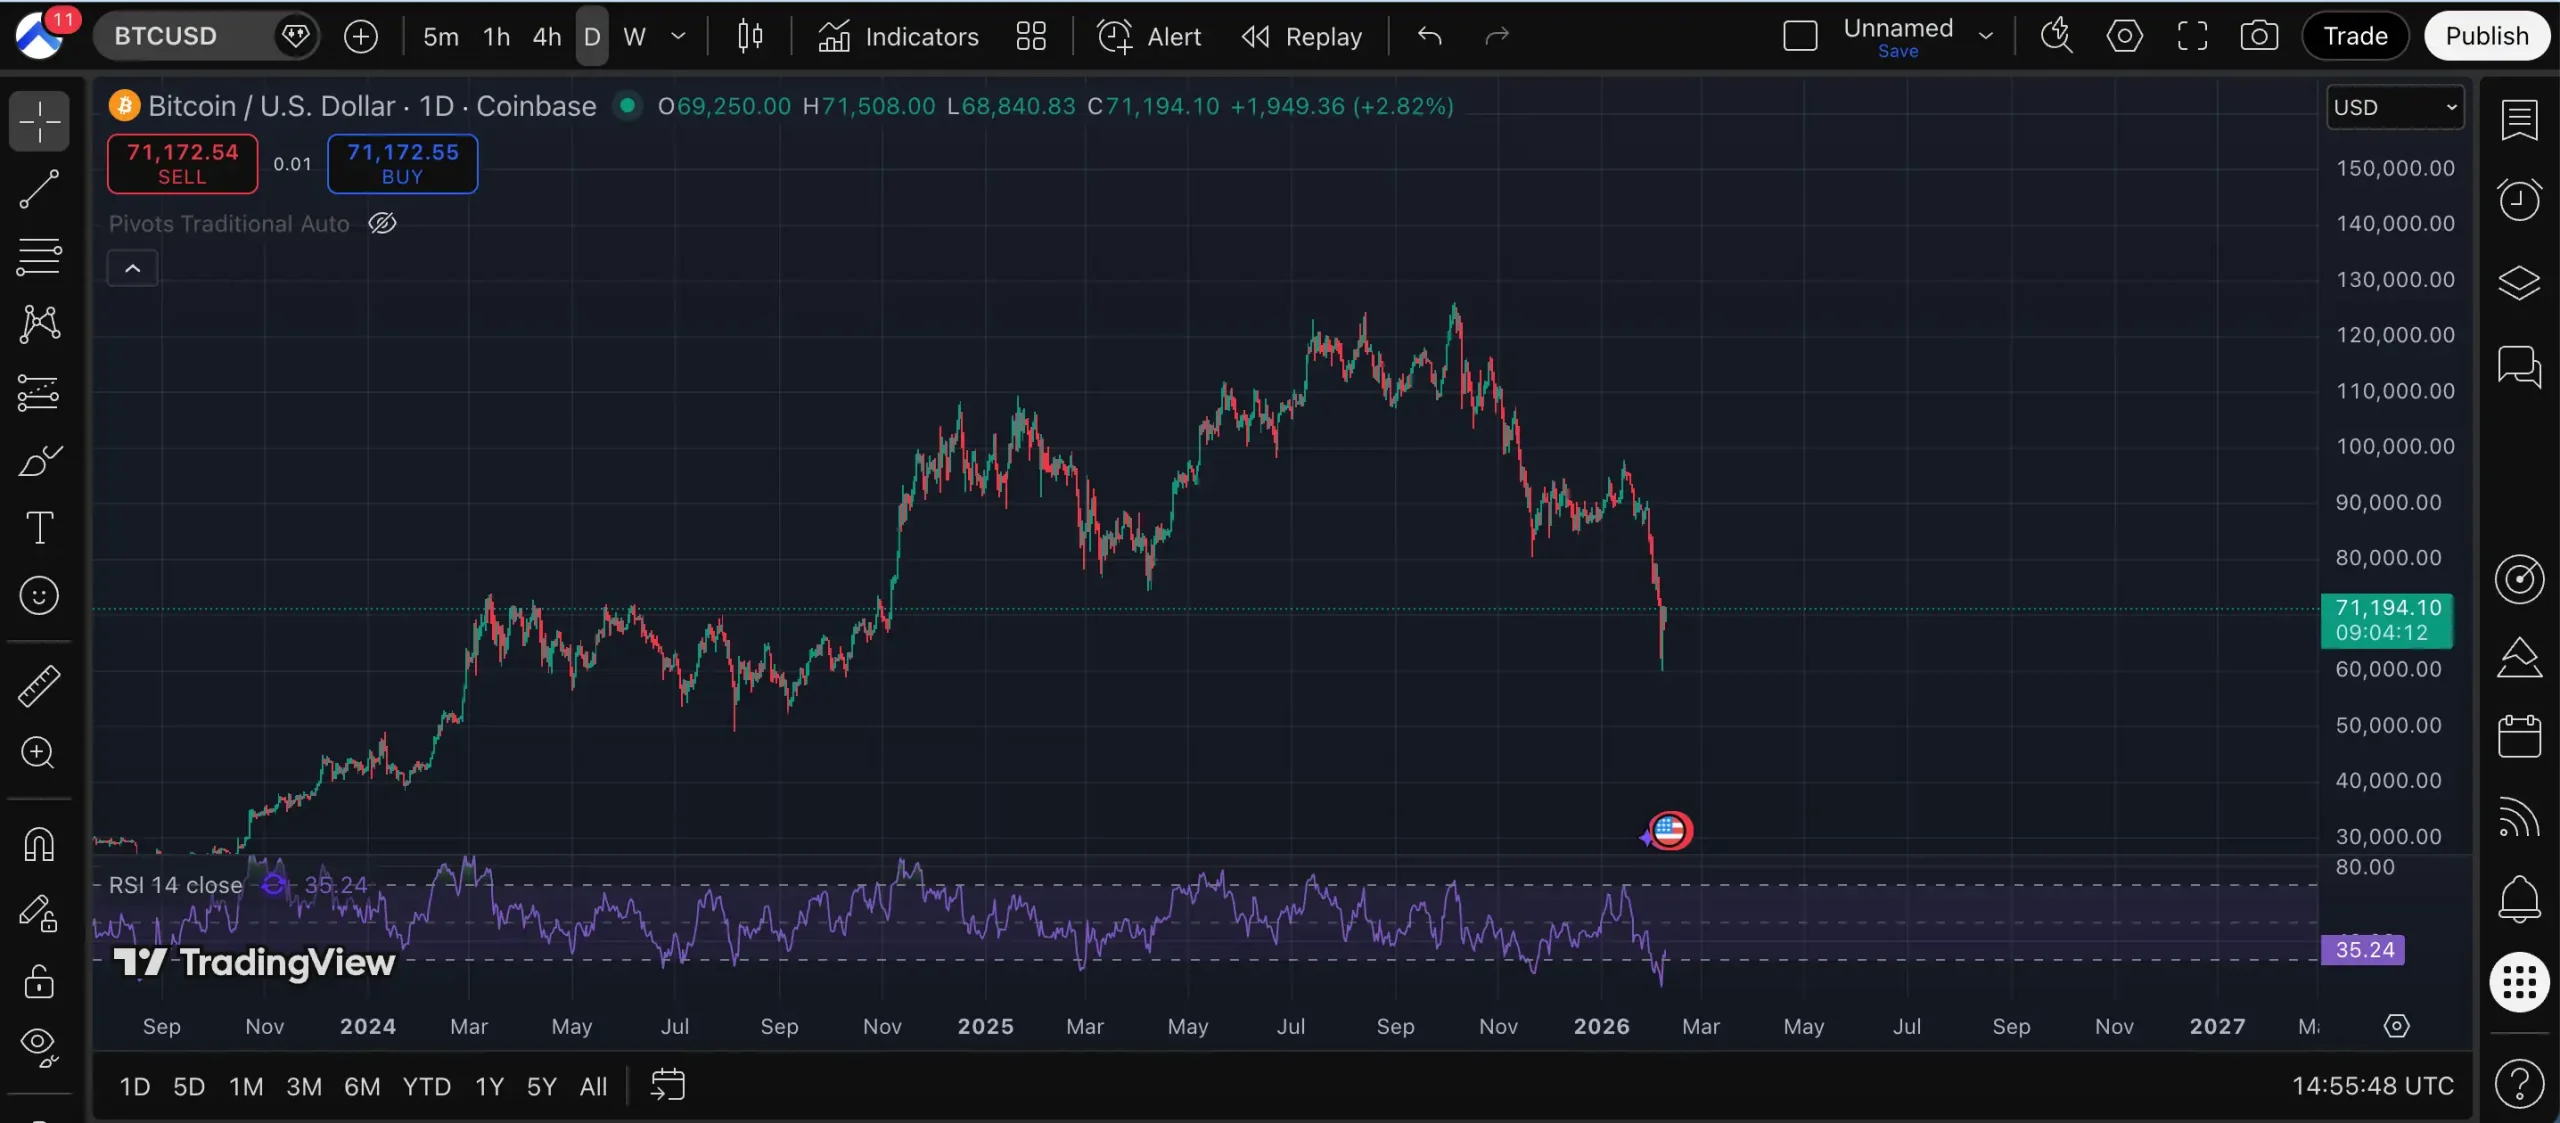Open the USD currency dropdown
Image resolution: width=2560 pixels, height=1123 pixels.
(2395, 107)
